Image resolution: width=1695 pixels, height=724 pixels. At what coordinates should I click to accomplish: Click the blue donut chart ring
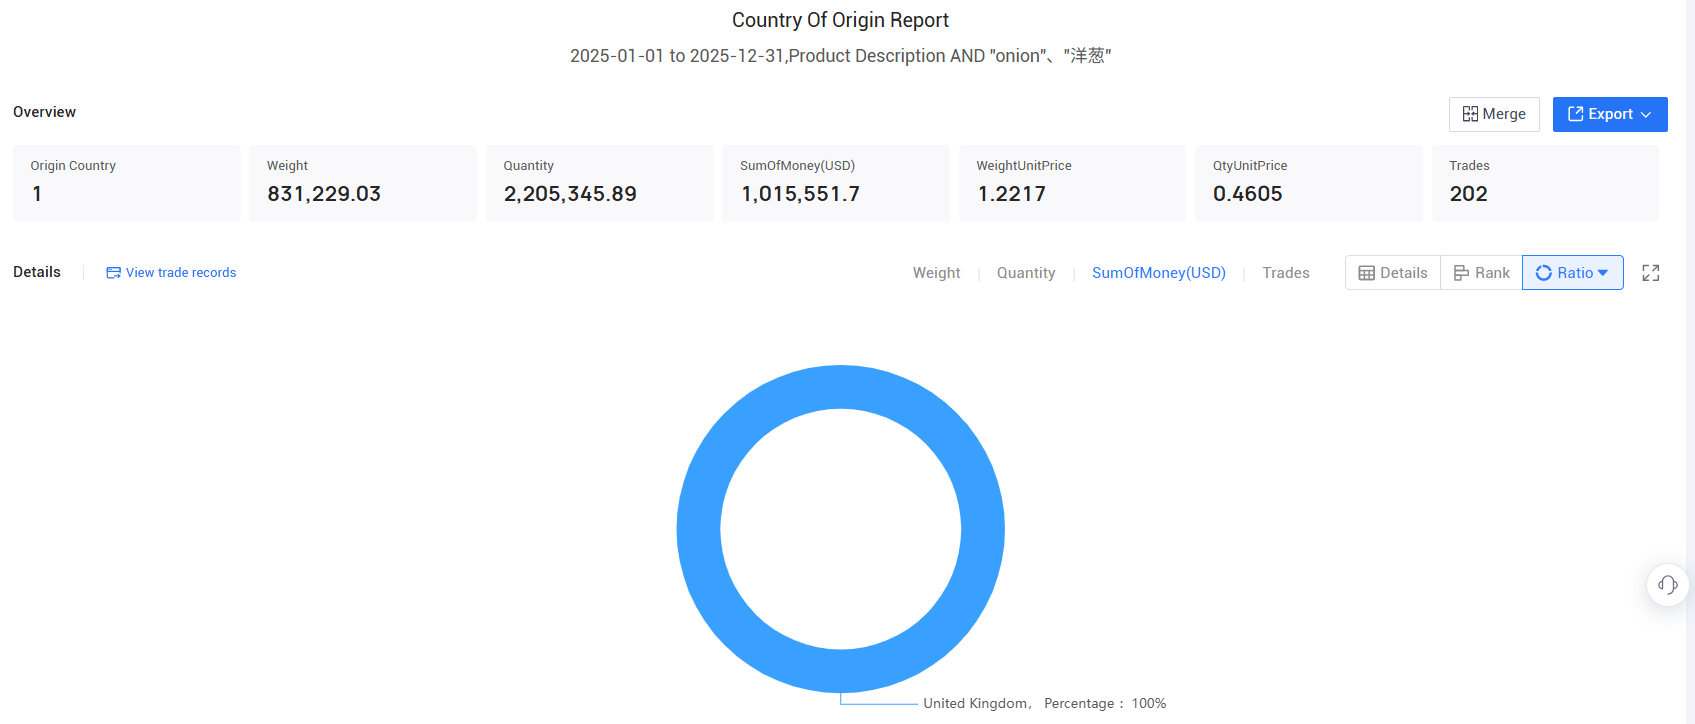coord(841,387)
